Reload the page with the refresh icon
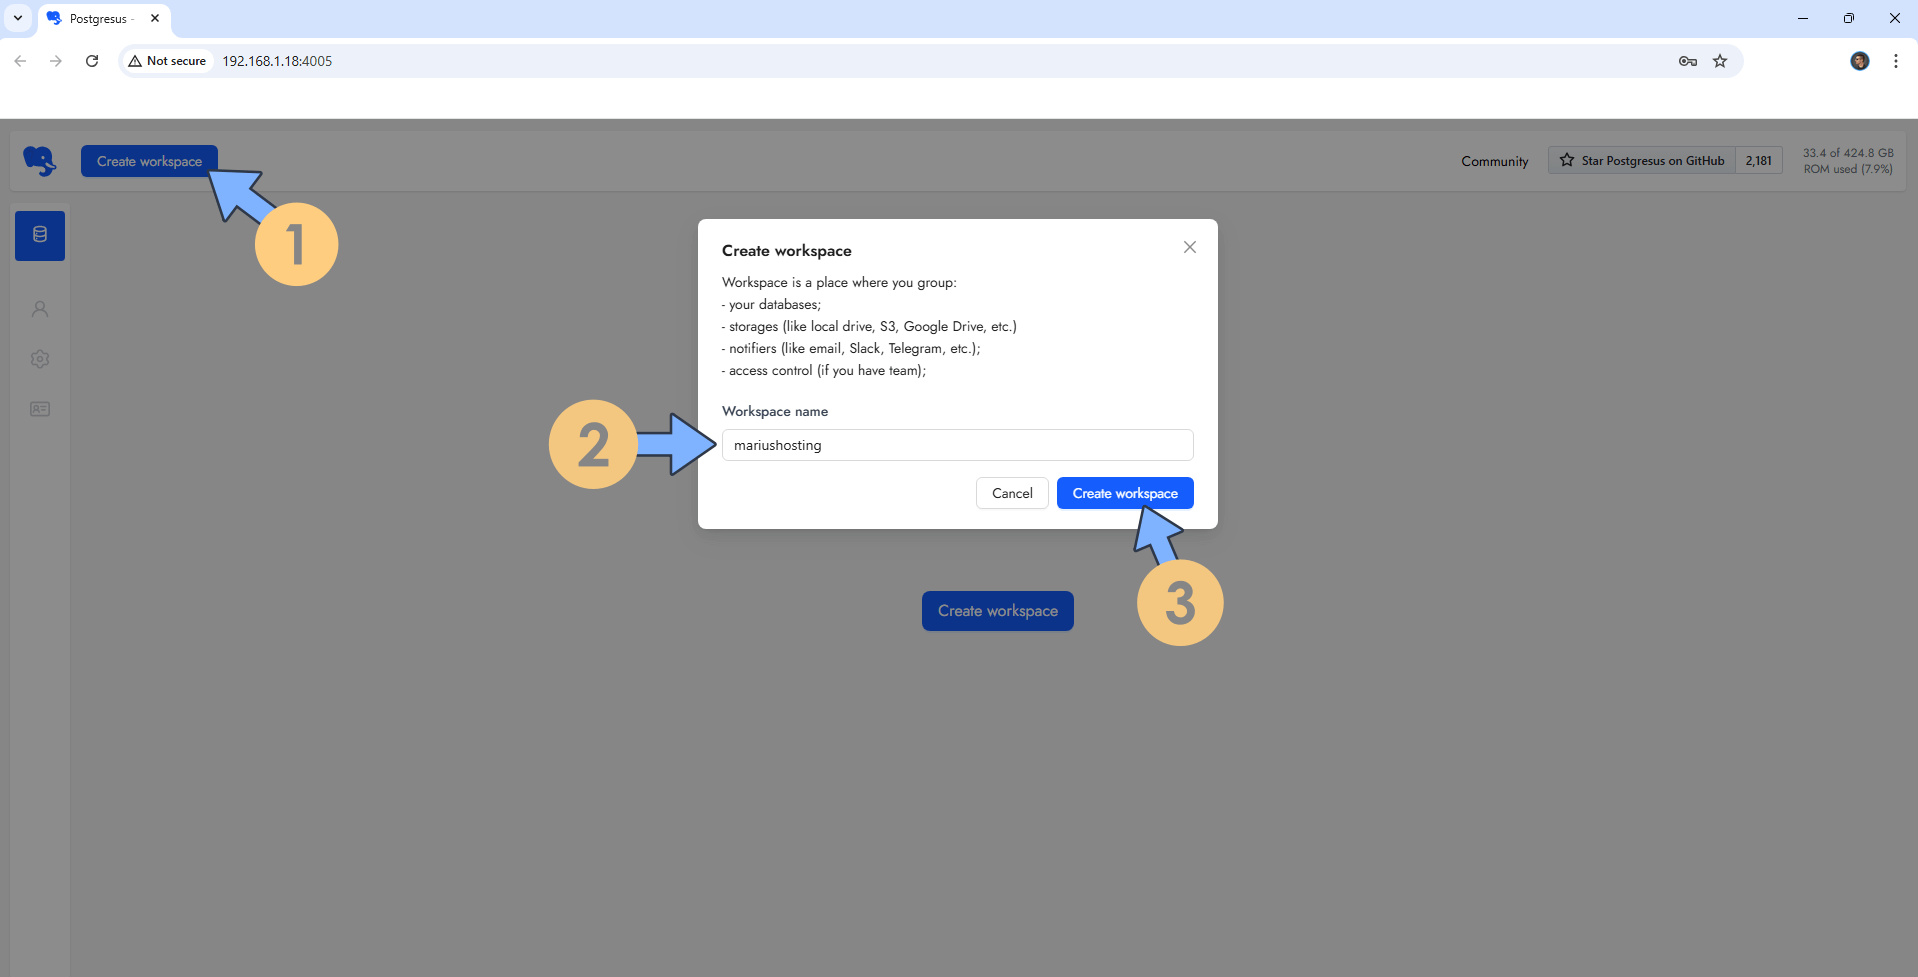 click(x=92, y=61)
